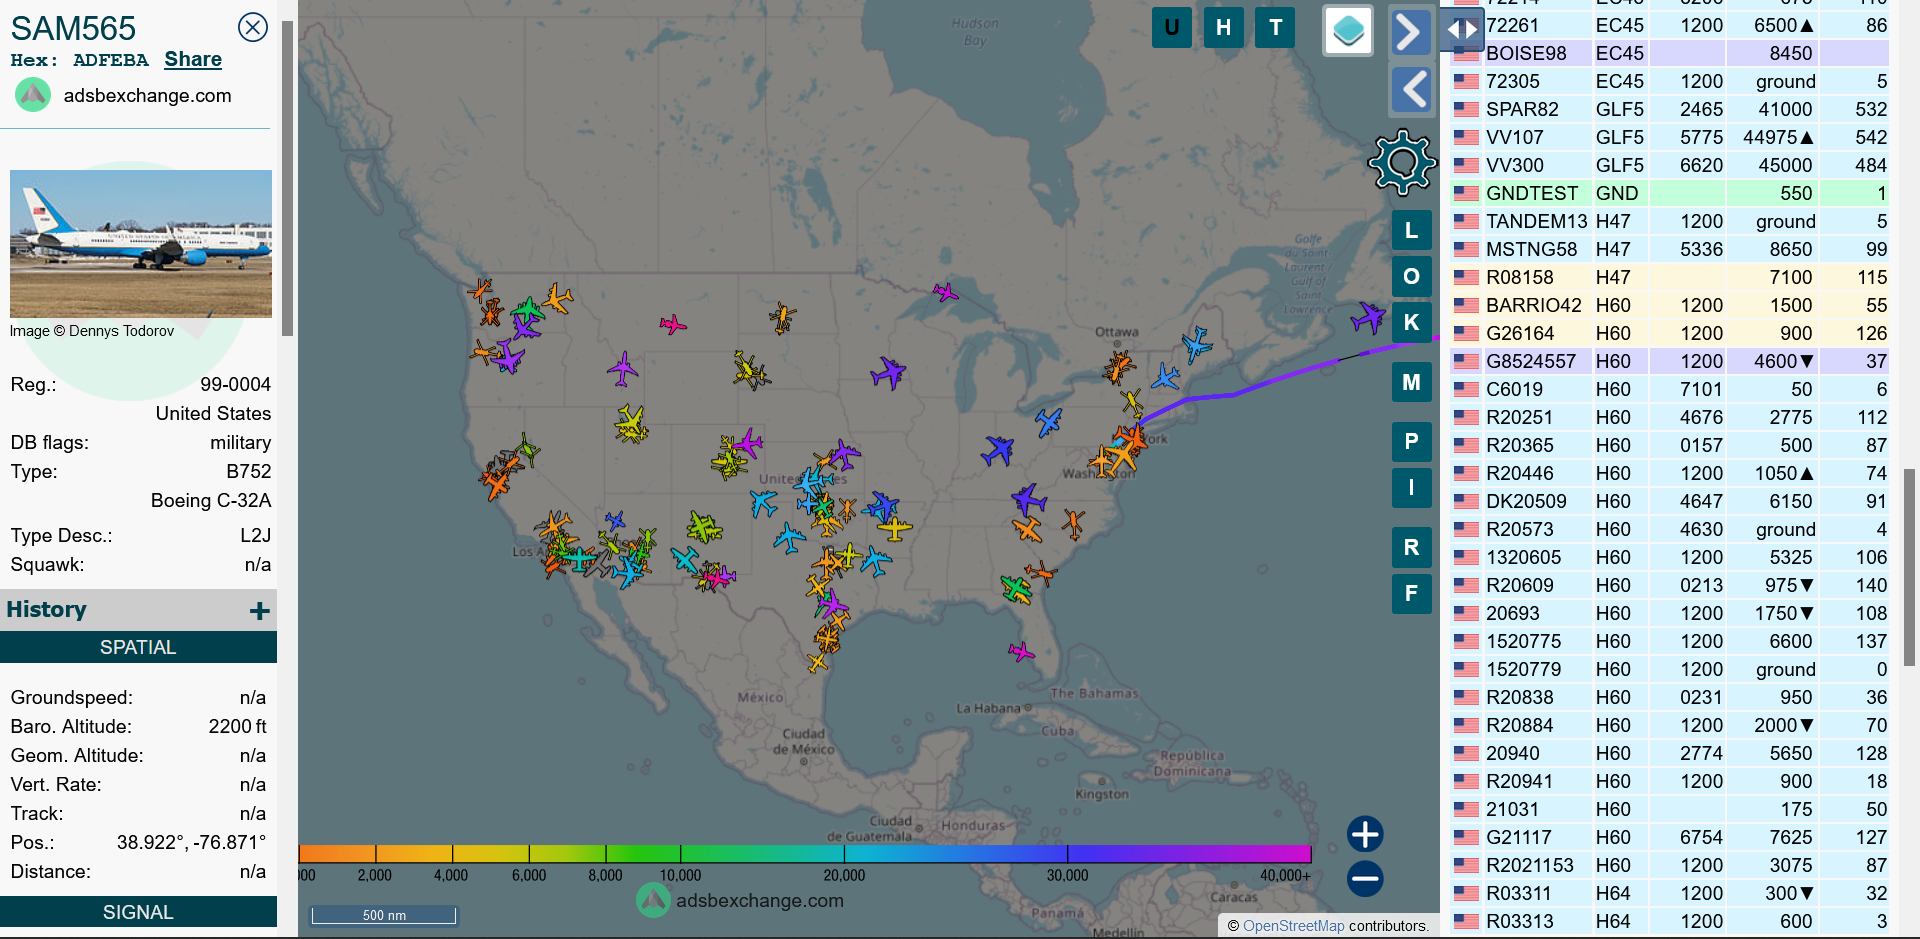Click the magenta aircraft icon over Lake Superior
1920x939 pixels.
coord(945,292)
